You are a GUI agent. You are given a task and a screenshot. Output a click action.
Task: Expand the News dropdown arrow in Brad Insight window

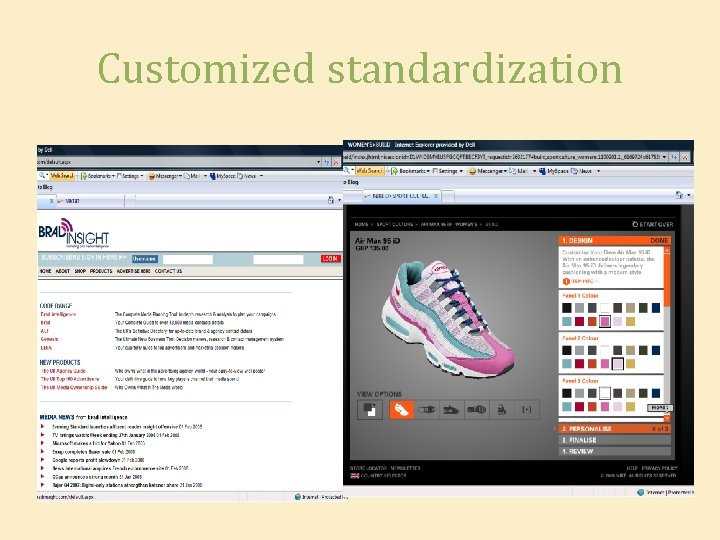(x=261, y=176)
